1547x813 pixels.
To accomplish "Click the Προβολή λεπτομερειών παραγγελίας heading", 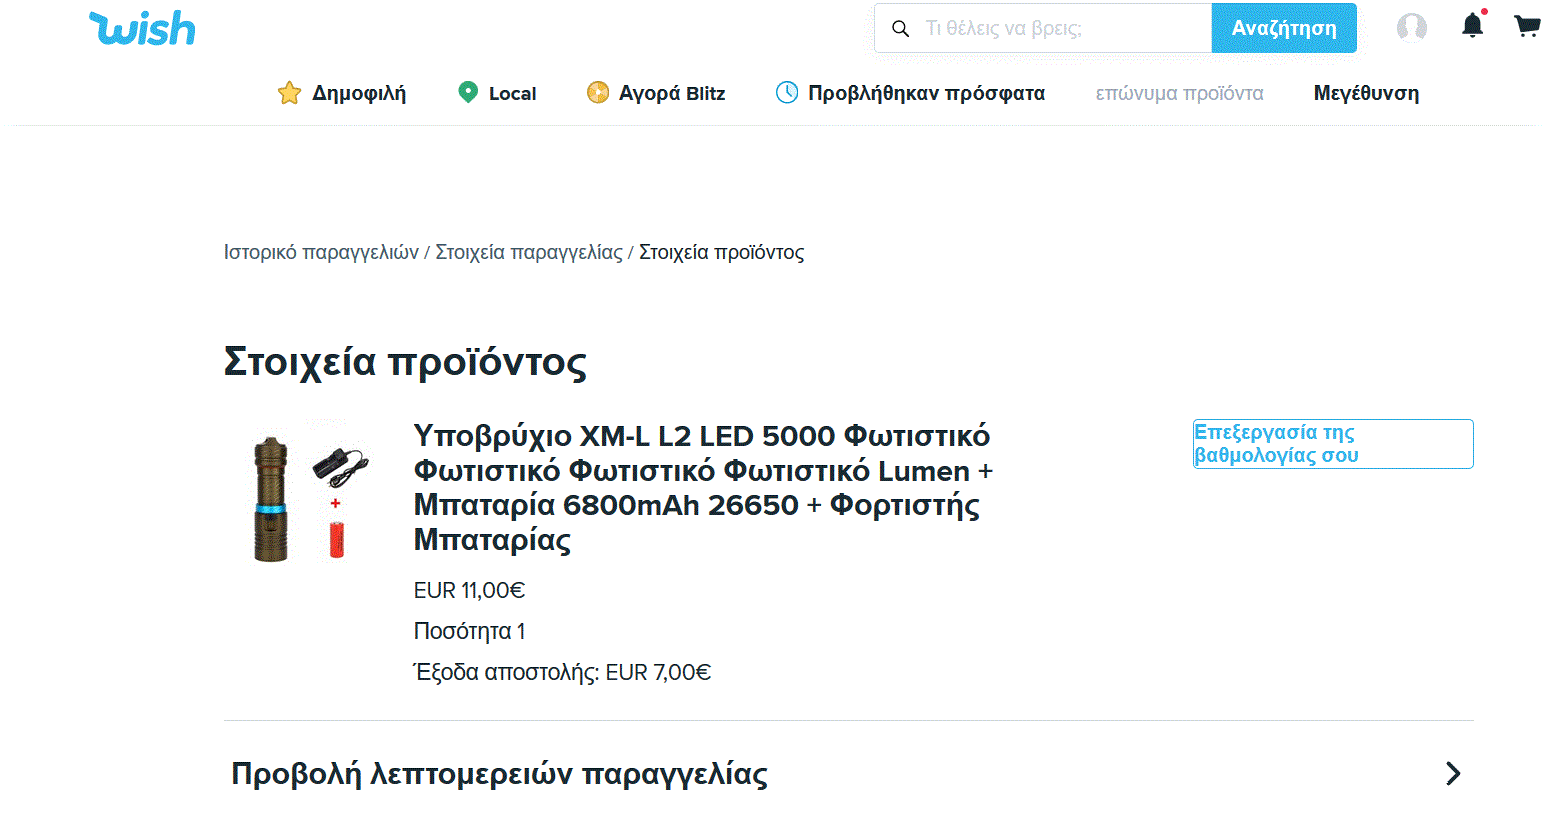I will pos(499,774).
